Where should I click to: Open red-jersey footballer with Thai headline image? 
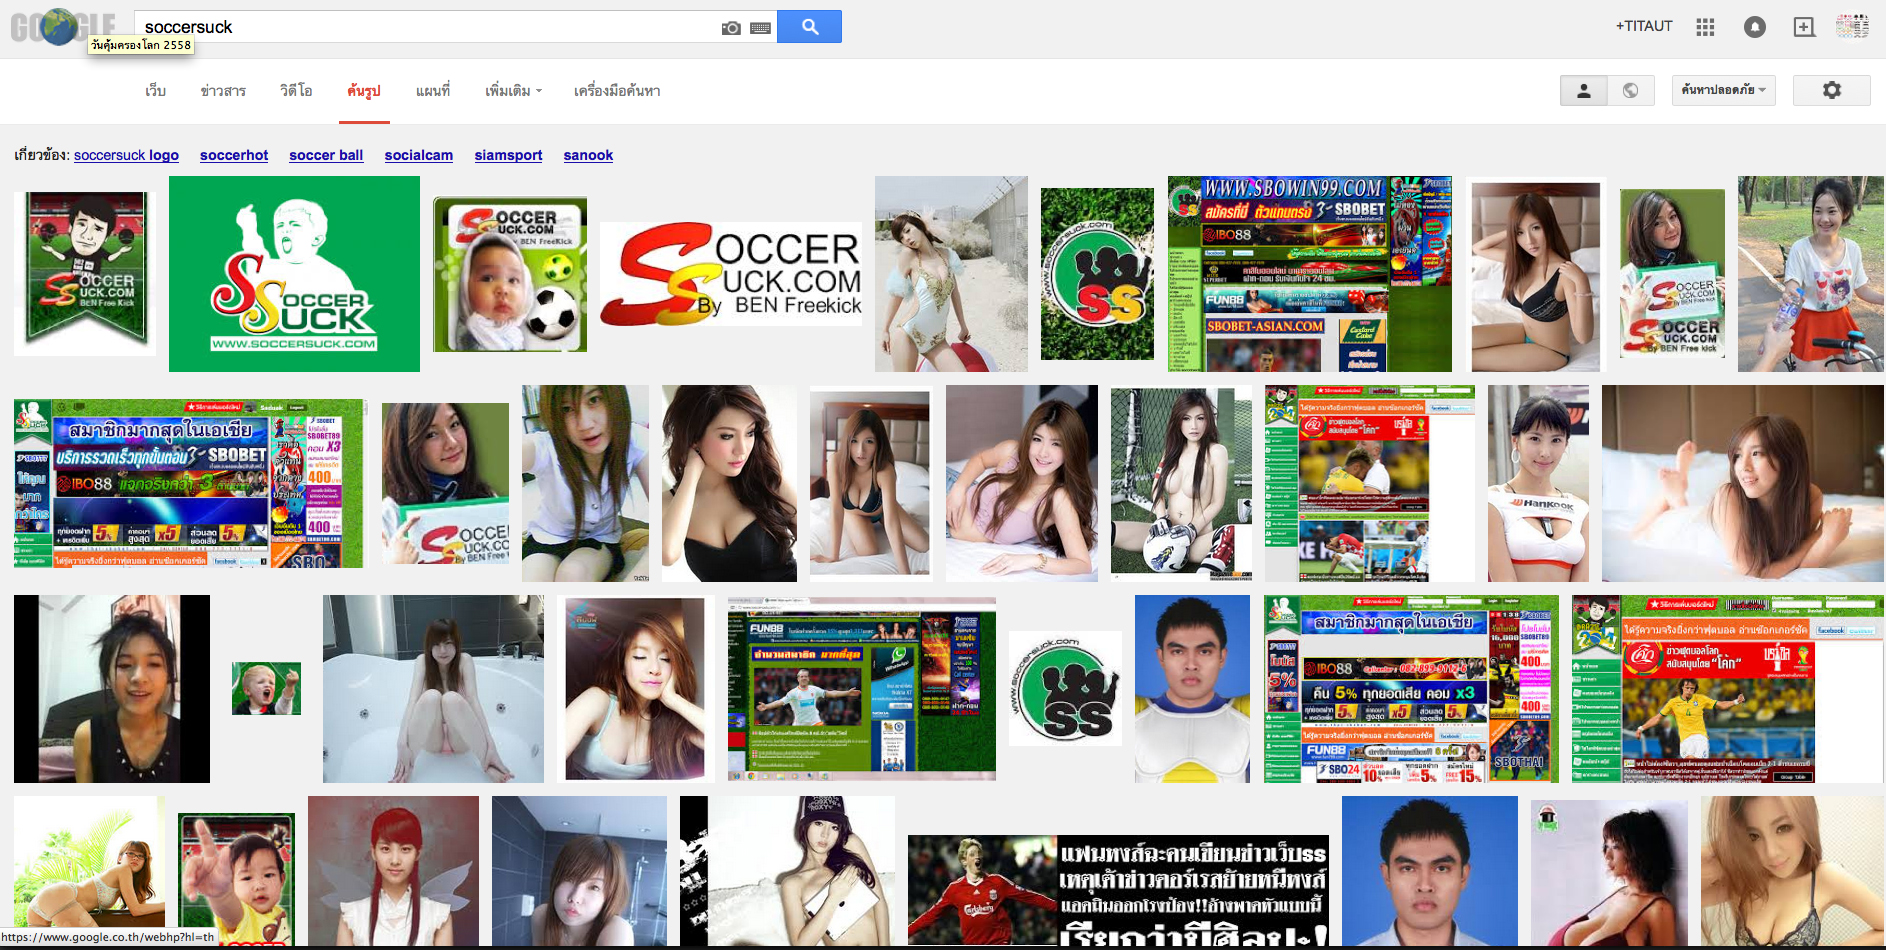pos(1119,890)
